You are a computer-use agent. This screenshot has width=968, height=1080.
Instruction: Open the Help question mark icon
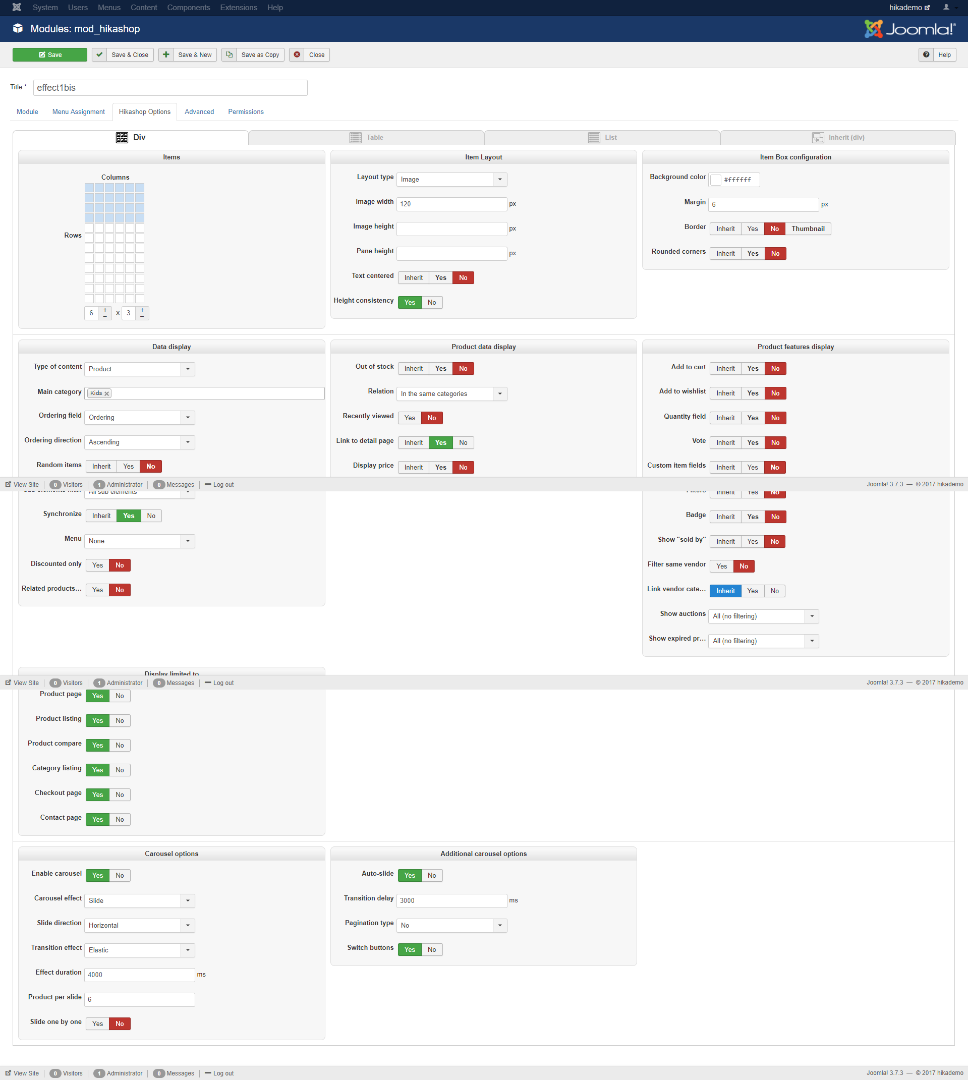pyautogui.click(x=926, y=54)
